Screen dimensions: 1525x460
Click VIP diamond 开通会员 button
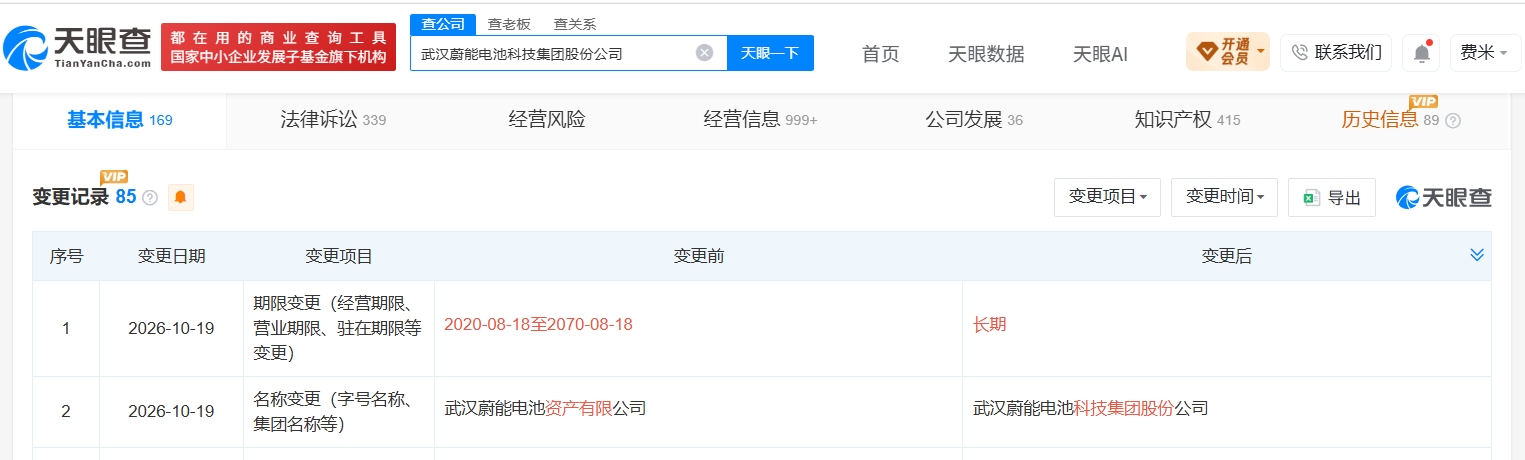coord(1227,52)
